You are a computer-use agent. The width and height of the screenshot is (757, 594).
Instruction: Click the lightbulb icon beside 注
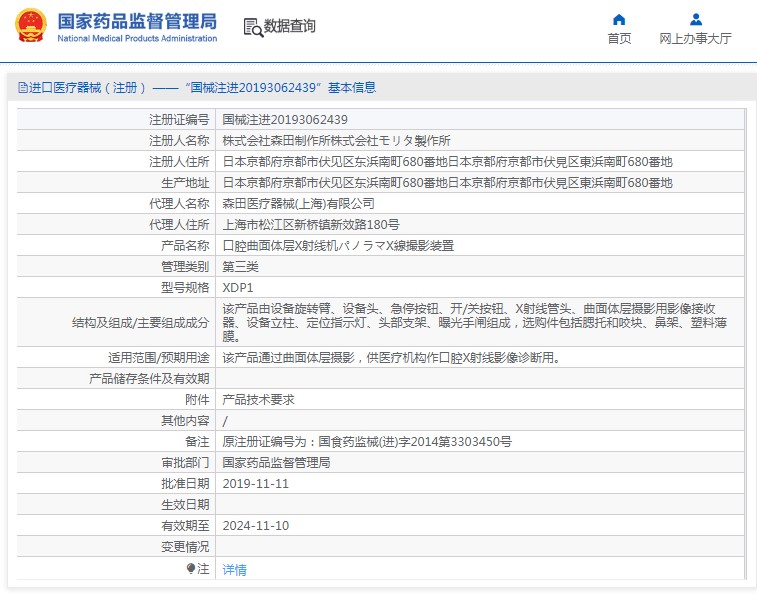tap(191, 568)
